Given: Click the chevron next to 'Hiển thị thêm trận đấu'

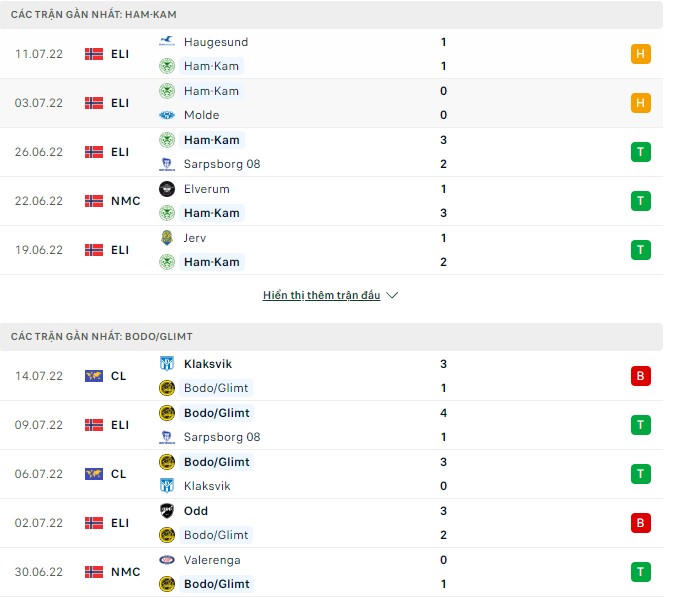Looking at the screenshot, I should point(392,296).
